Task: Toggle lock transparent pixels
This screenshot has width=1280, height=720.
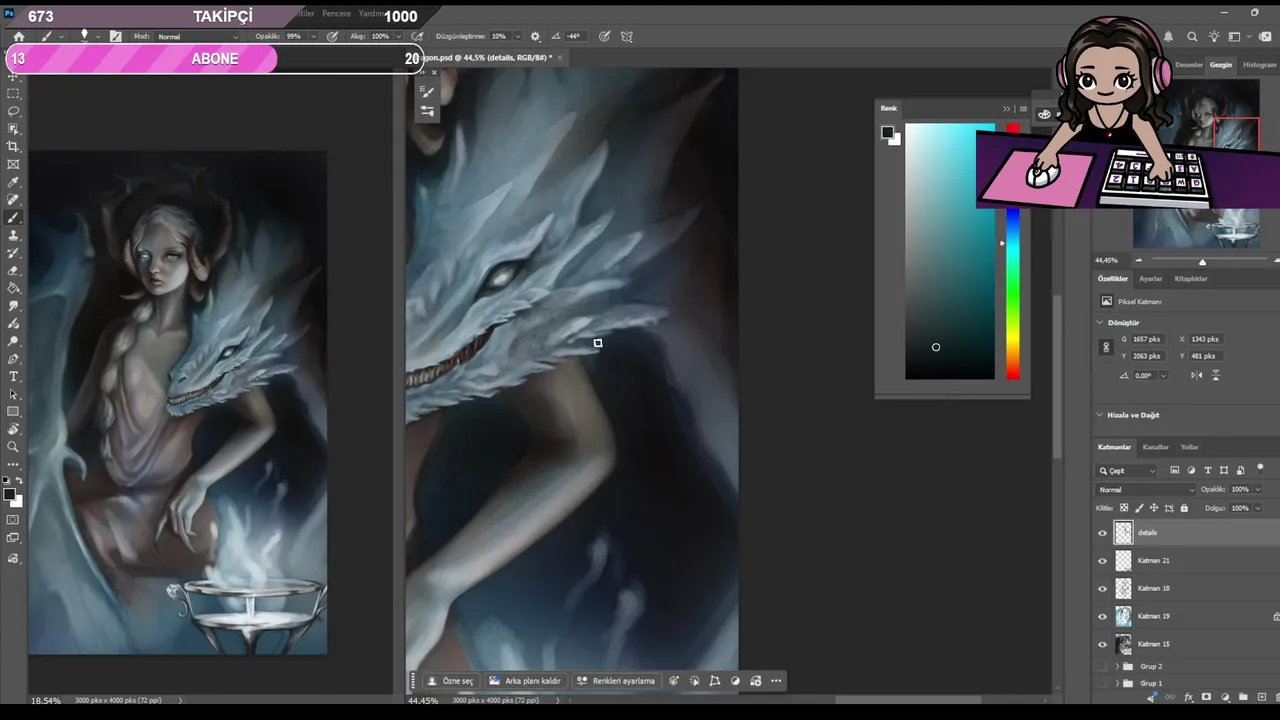Action: pos(1124,508)
